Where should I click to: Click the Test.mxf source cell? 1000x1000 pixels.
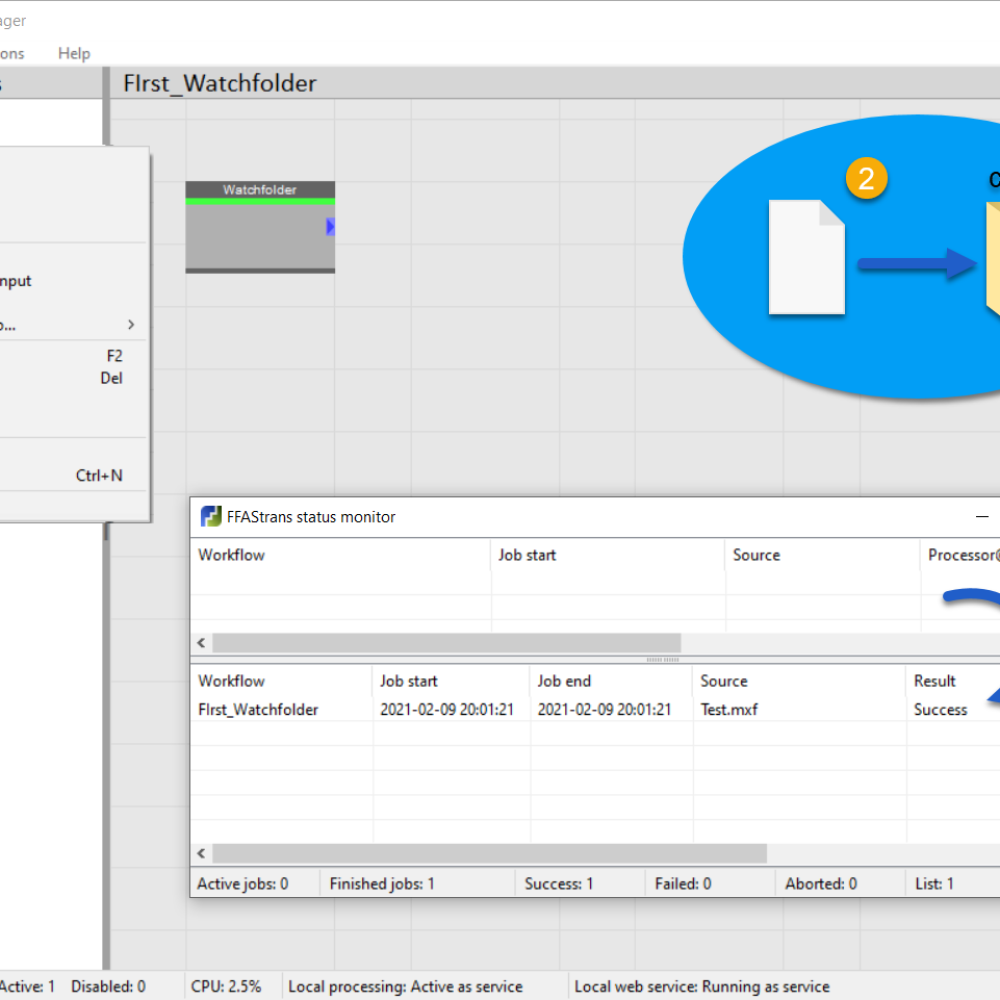click(x=729, y=710)
